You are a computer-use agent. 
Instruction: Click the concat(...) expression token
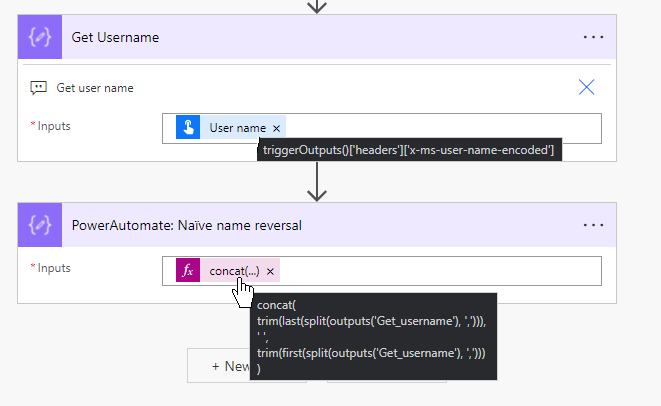[x=228, y=270]
